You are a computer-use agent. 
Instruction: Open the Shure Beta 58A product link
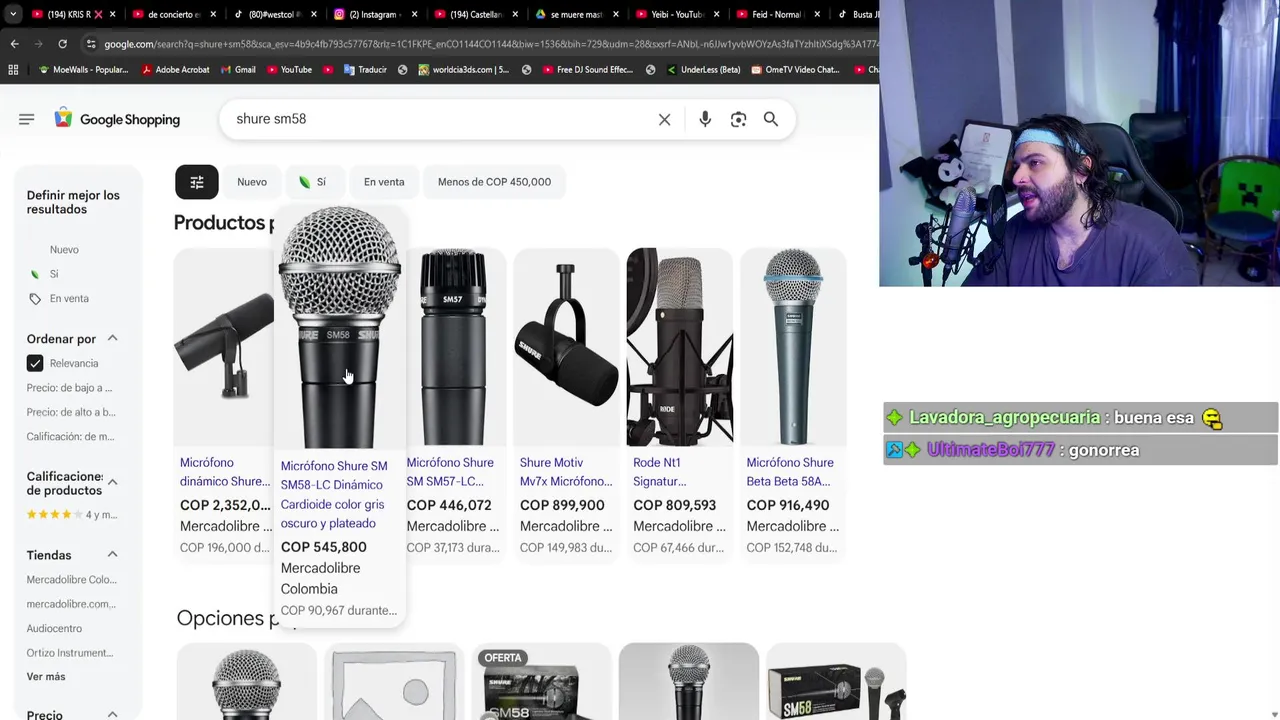790,472
